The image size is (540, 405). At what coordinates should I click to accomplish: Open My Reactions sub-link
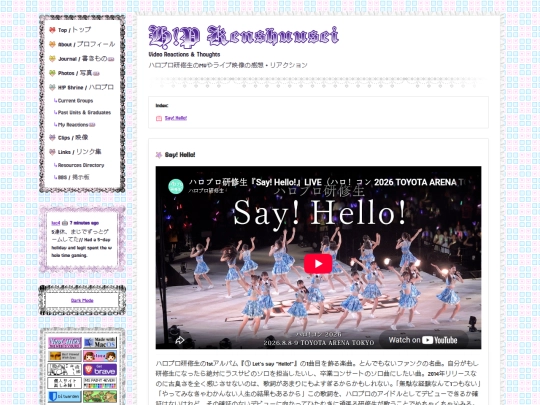point(74,125)
